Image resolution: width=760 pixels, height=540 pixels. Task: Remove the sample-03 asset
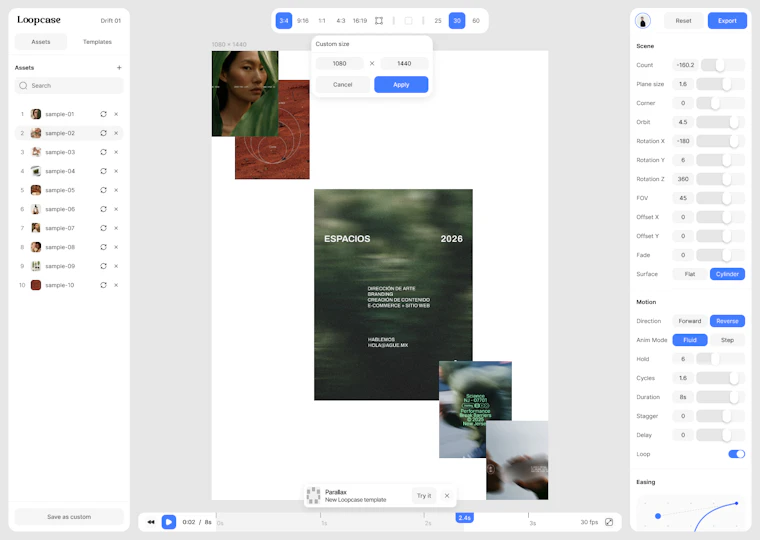(116, 152)
